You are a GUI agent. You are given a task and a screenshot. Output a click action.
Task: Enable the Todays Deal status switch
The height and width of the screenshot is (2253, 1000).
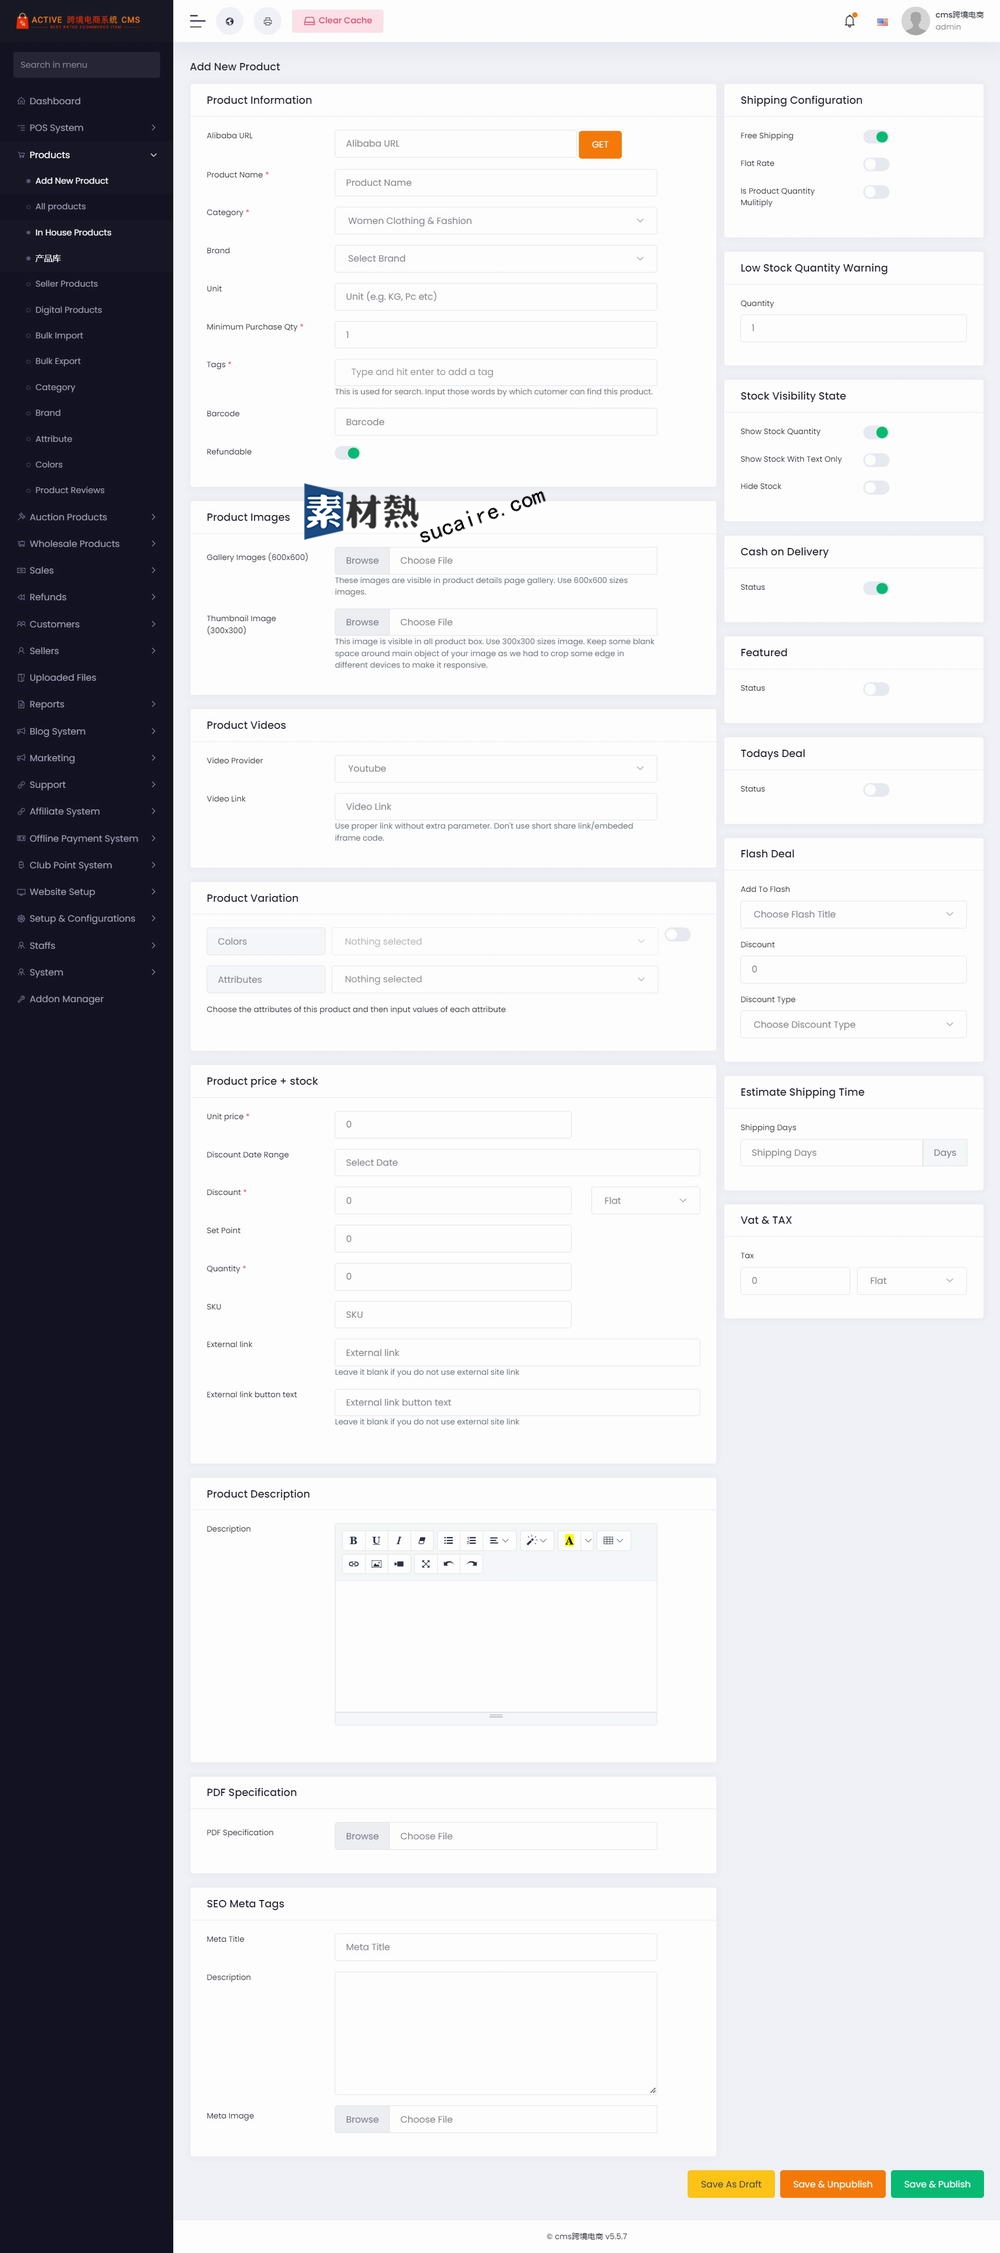pyautogui.click(x=876, y=790)
